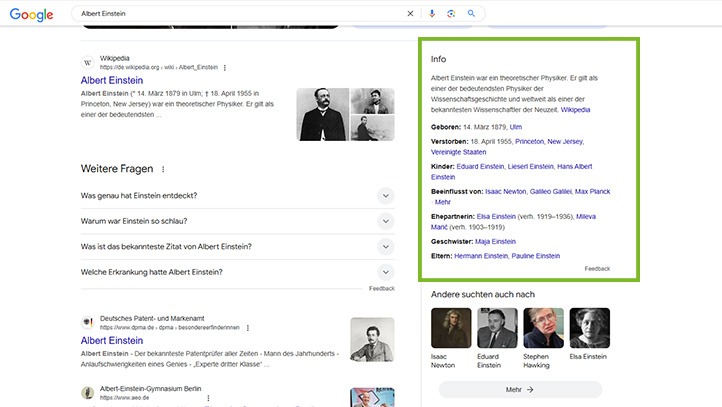Open Ulm birthplace link
722x407 pixels.
pyautogui.click(x=516, y=127)
